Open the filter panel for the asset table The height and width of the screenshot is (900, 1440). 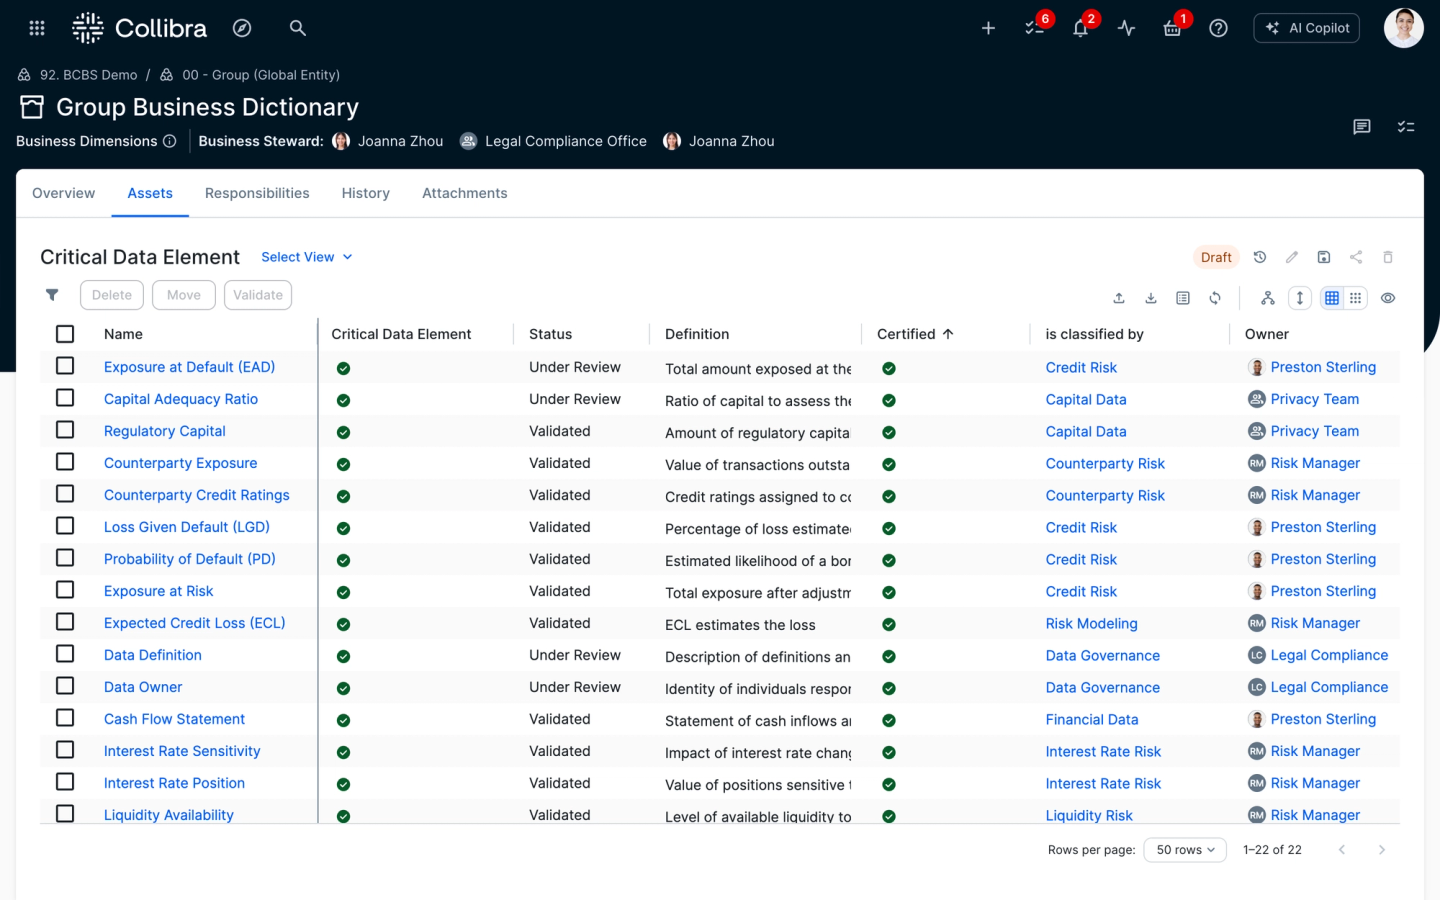[52, 295]
